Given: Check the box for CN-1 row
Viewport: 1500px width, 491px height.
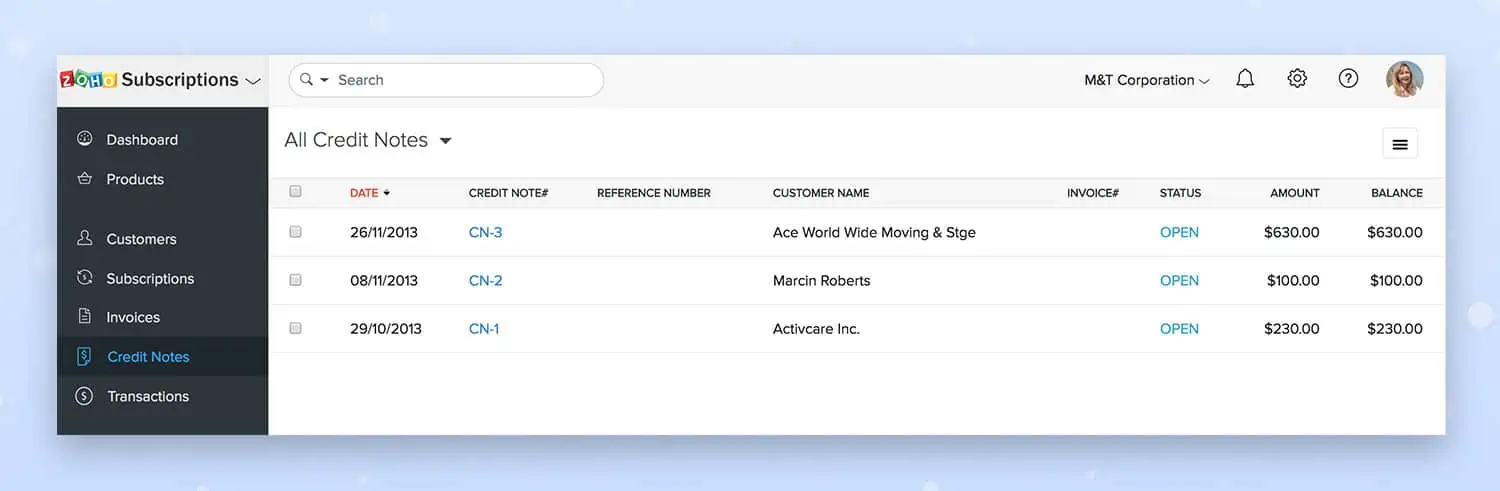Looking at the screenshot, I should [295, 328].
